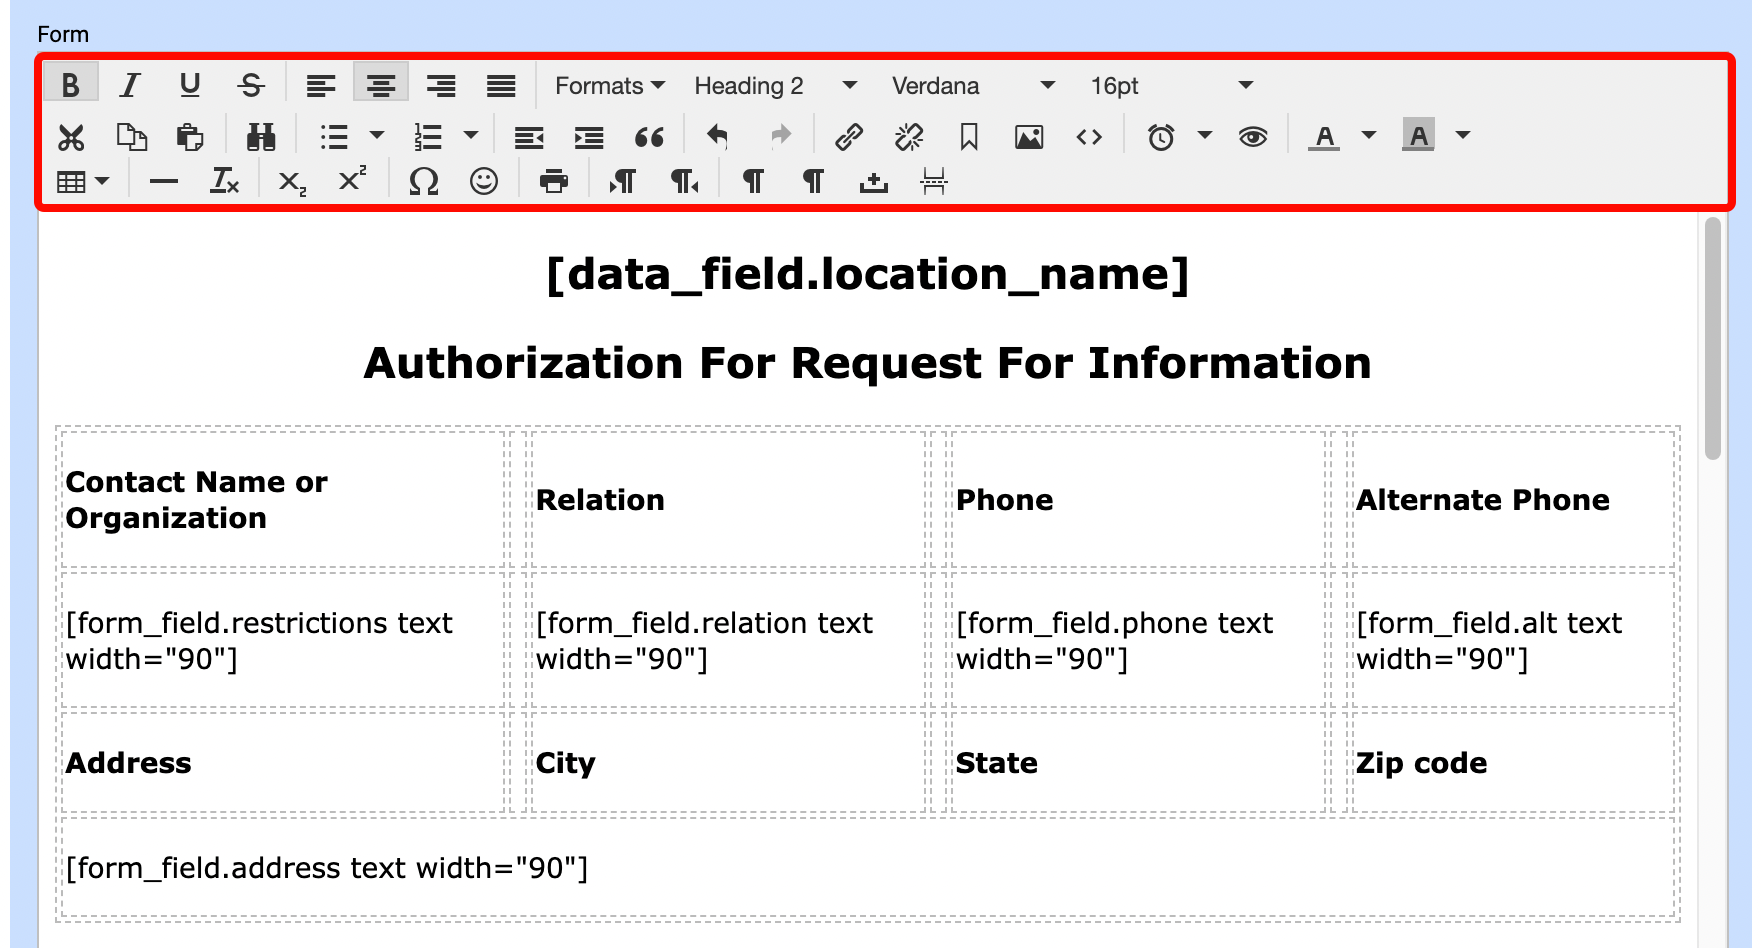Click the editor's vertical scrollbar
This screenshot has height=948, width=1762.
point(1713,340)
